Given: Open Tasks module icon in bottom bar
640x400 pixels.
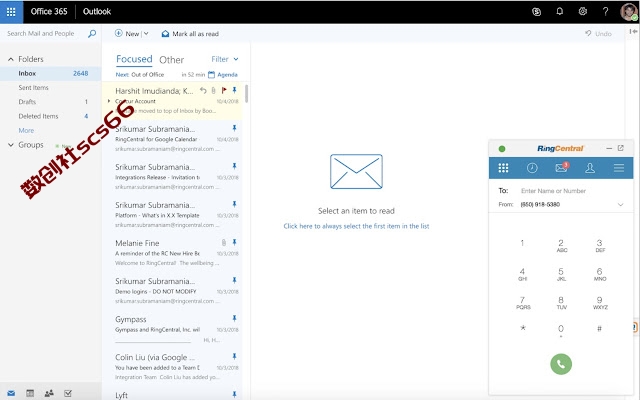Looking at the screenshot, I should coord(68,393).
